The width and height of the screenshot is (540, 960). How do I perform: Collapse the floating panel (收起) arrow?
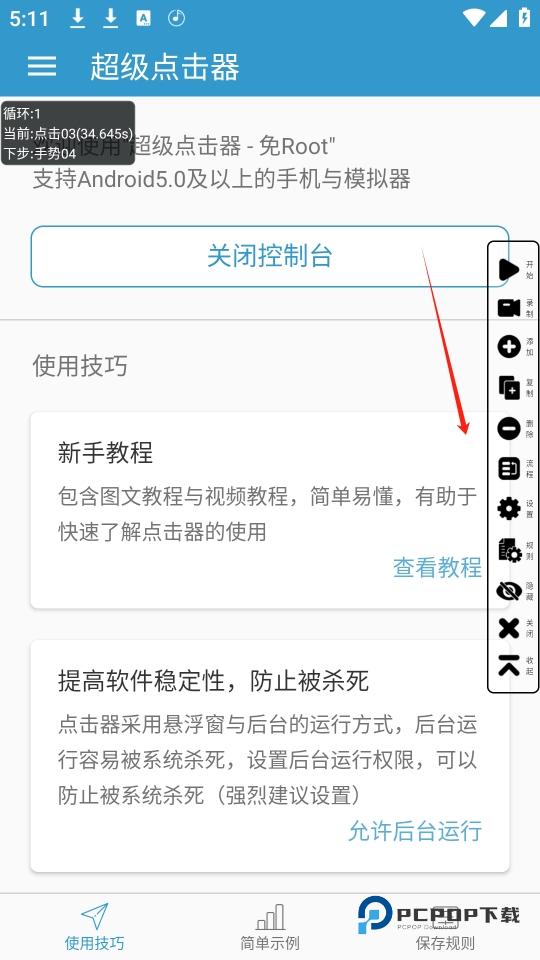[509, 665]
